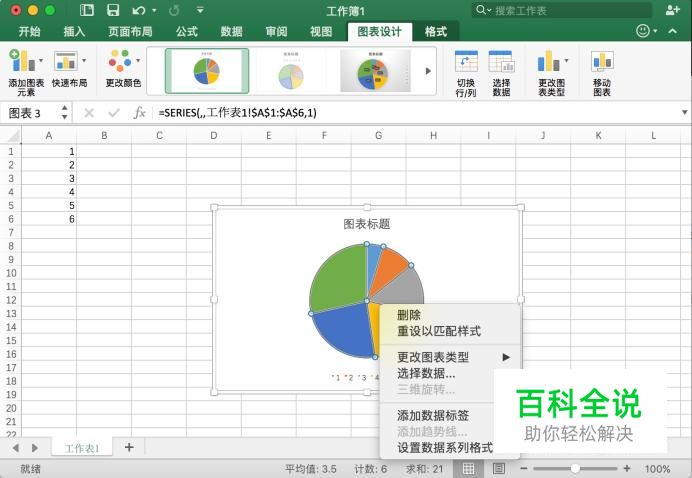Open the Home (开始) ribbon tab
The height and width of the screenshot is (478, 692).
pos(30,31)
